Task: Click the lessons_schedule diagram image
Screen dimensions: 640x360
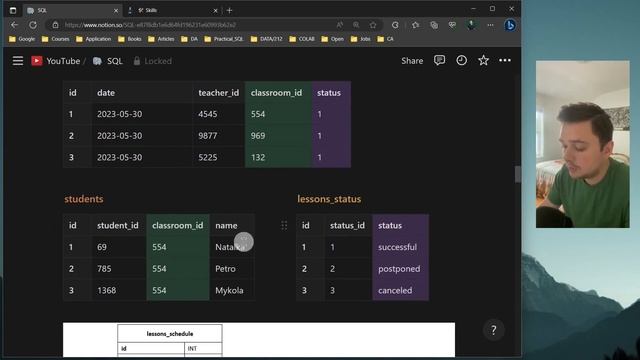Action: (x=259, y=340)
